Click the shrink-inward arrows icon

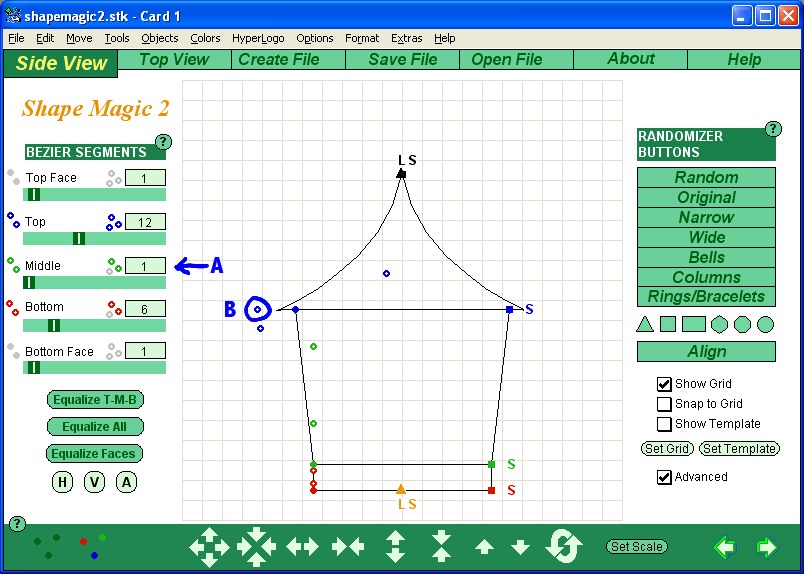click(256, 547)
